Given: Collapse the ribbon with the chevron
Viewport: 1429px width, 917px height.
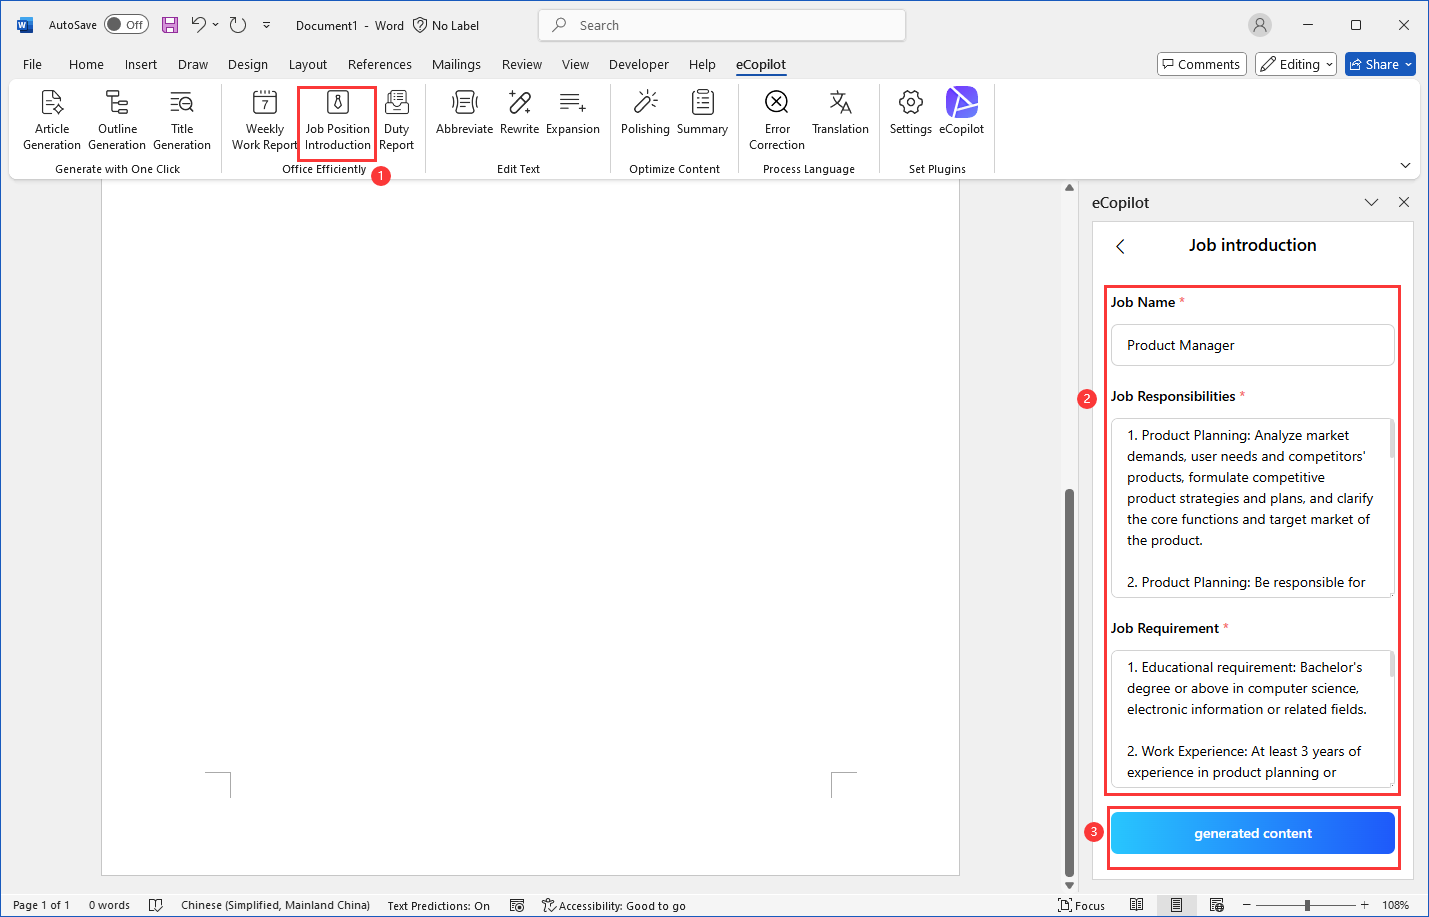Looking at the screenshot, I should tap(1405, 165).
